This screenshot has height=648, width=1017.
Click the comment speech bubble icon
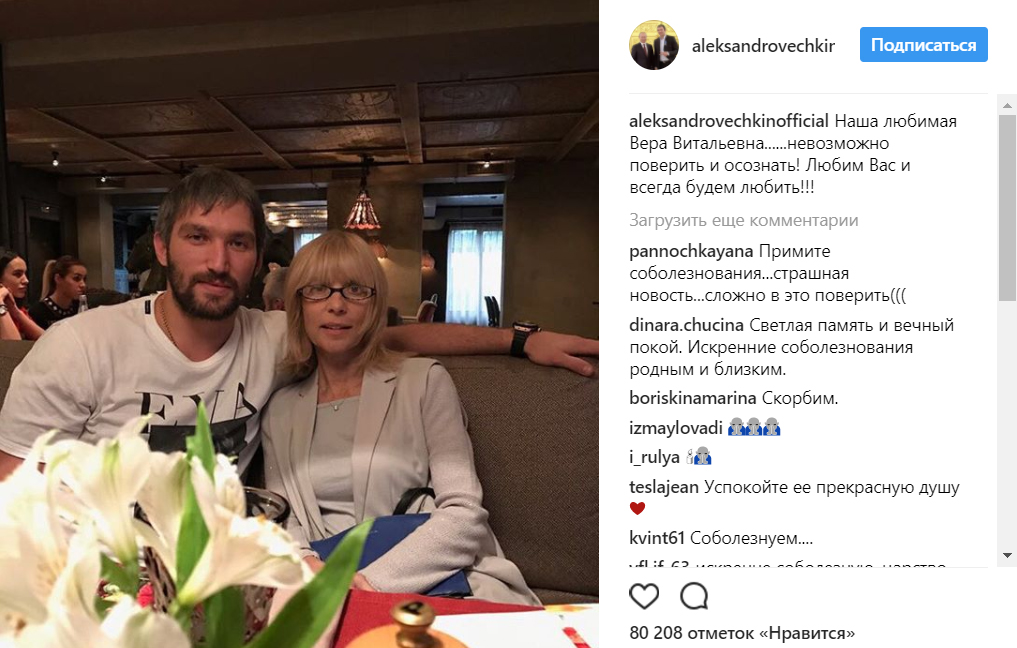(x=694, y=596)
